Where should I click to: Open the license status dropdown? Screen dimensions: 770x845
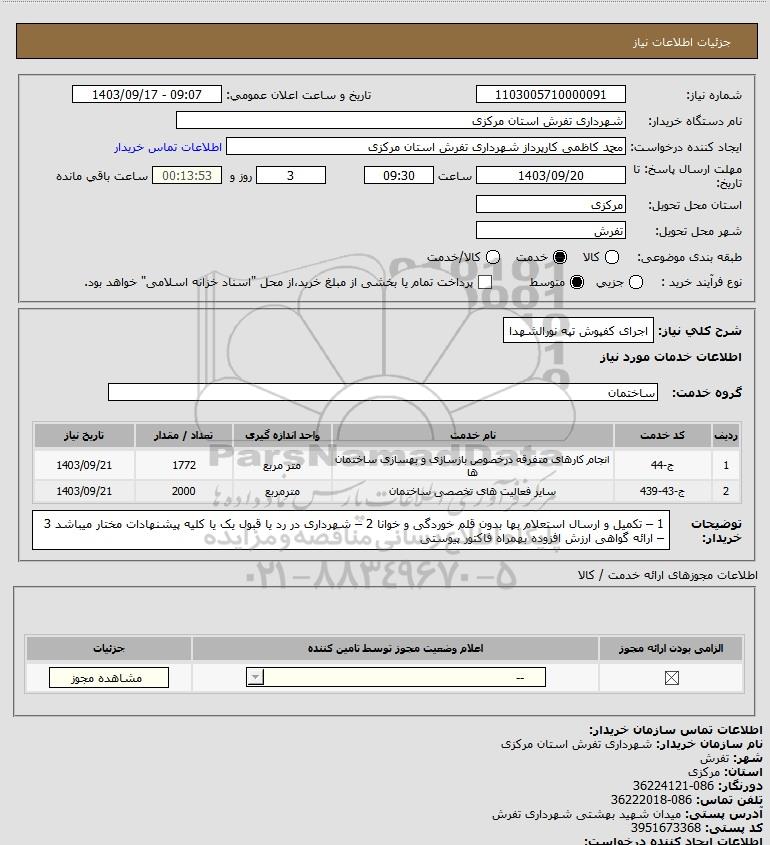[396, 677]
